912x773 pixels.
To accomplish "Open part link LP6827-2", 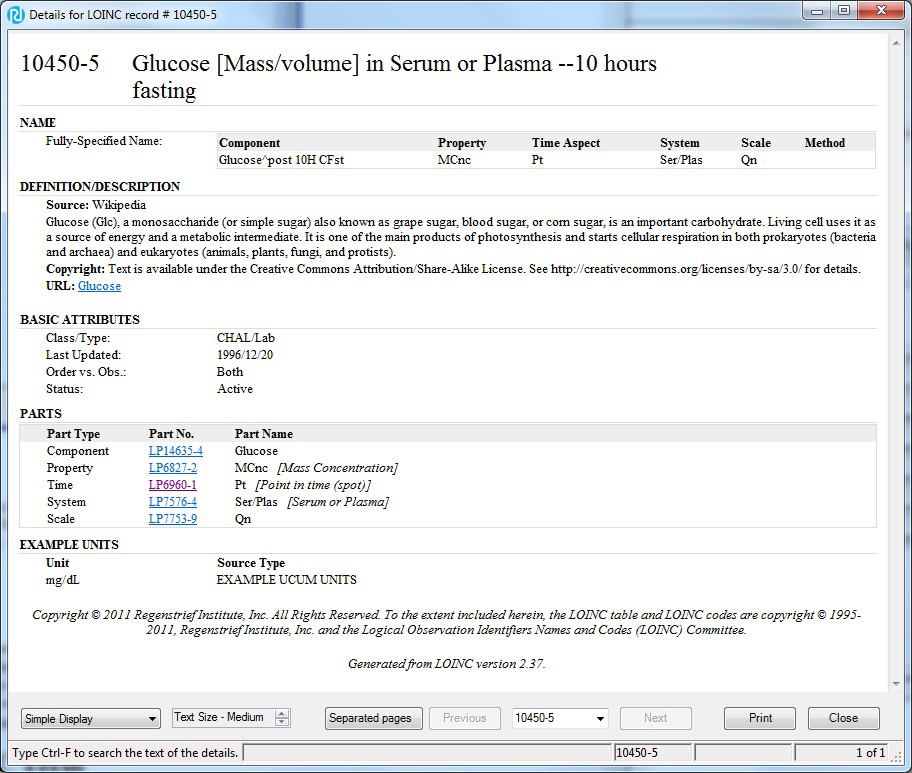I will [x=173, y=468].
